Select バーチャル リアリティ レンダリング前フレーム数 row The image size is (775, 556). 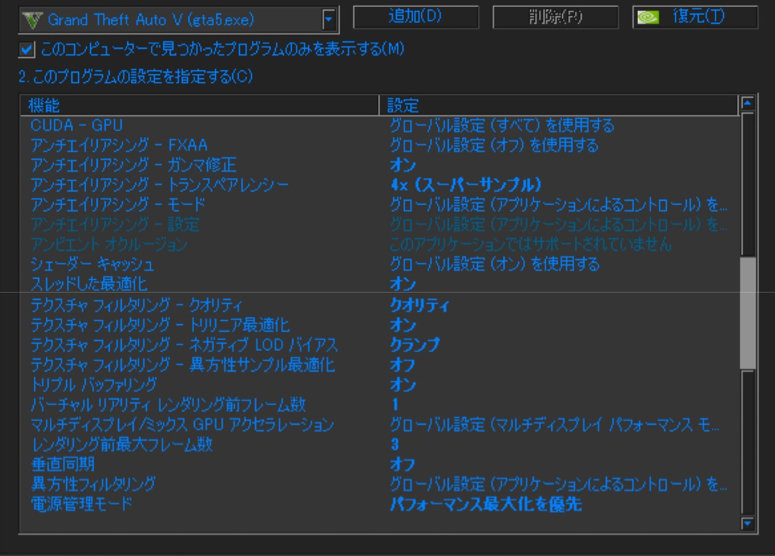click(x=379, y=405)
